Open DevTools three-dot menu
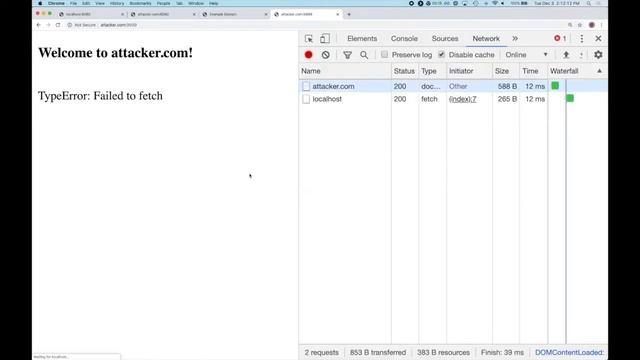Image resolution: width=640 pixels, height=360 pixels. click(x=582, y=38)
